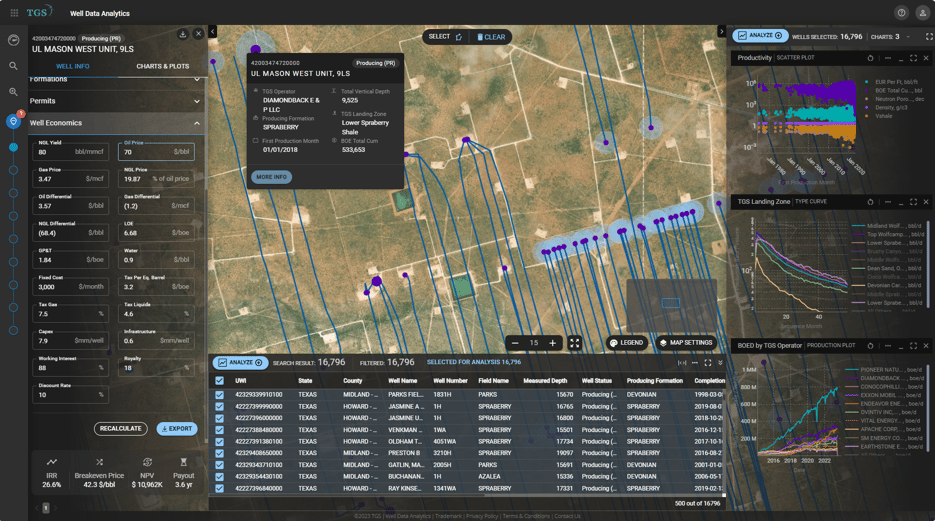Edit the Capex input field
The width and height of the screenshot is (935, 521).
(x=70, y=341)
